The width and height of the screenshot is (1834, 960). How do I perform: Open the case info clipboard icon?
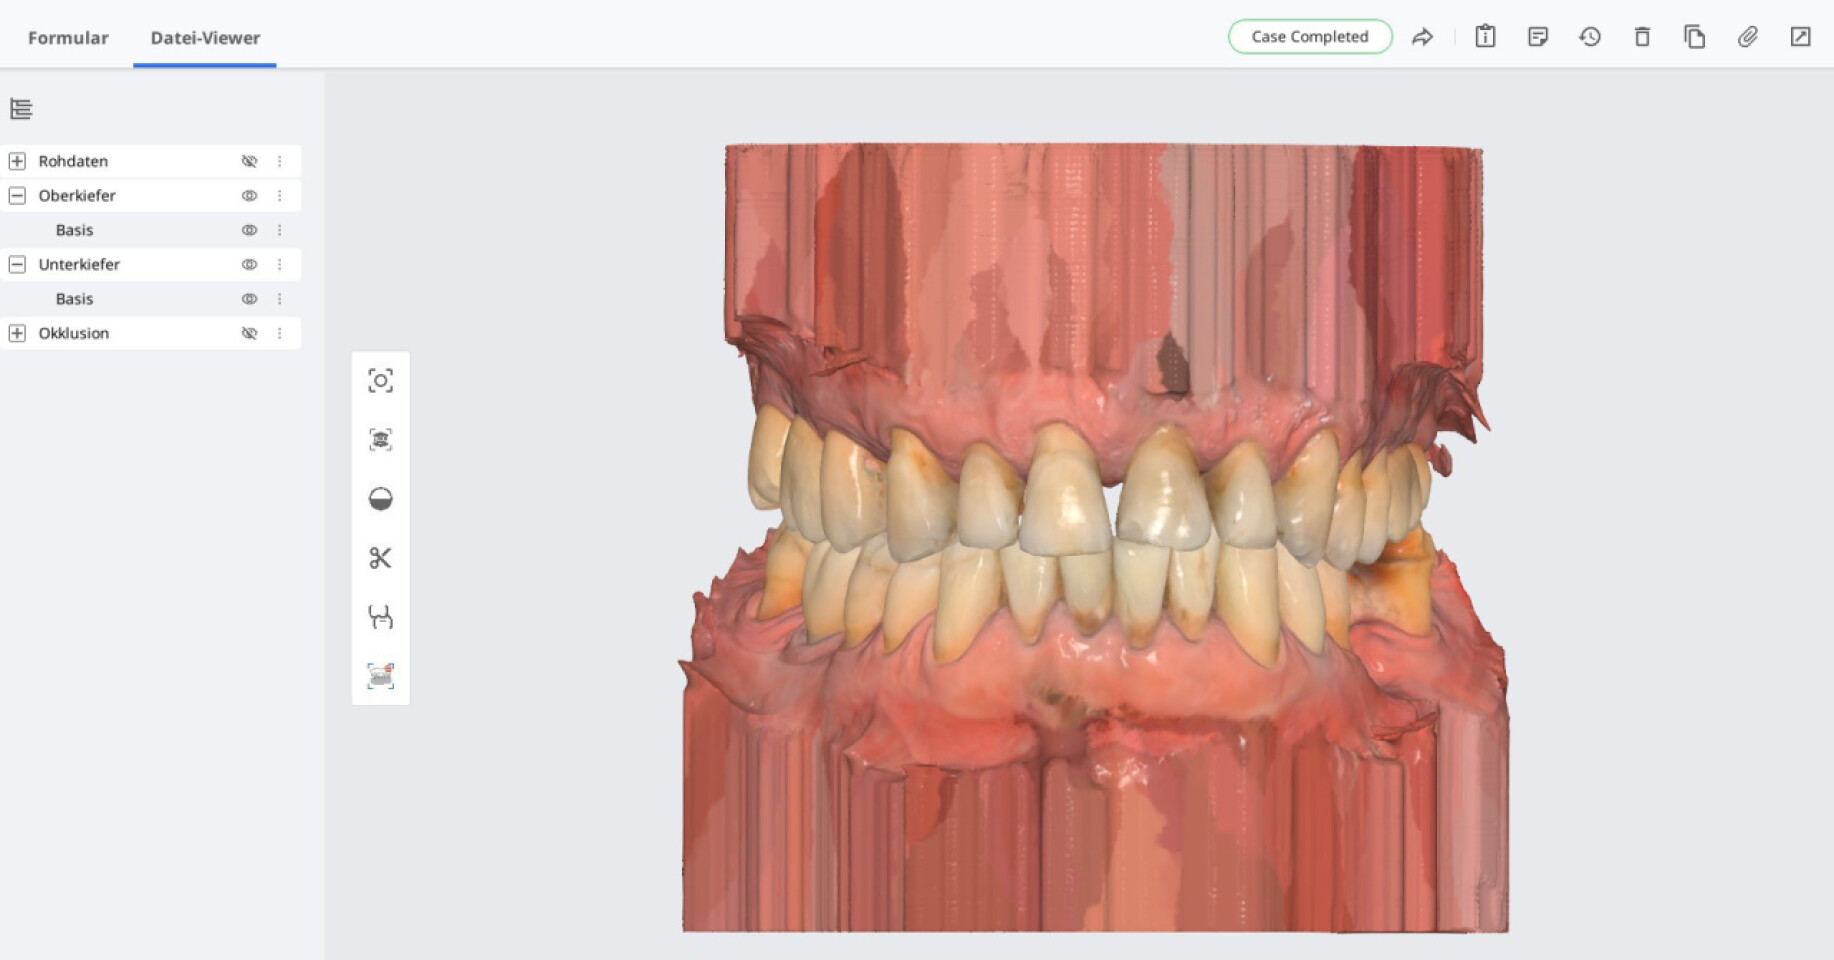coord(1485,37)
